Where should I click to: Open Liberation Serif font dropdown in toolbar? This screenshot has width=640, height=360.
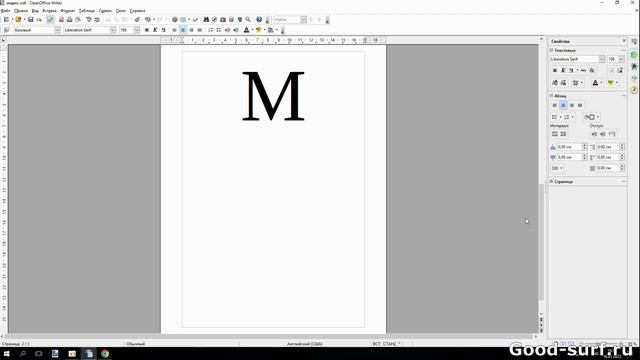click(113, 30)
